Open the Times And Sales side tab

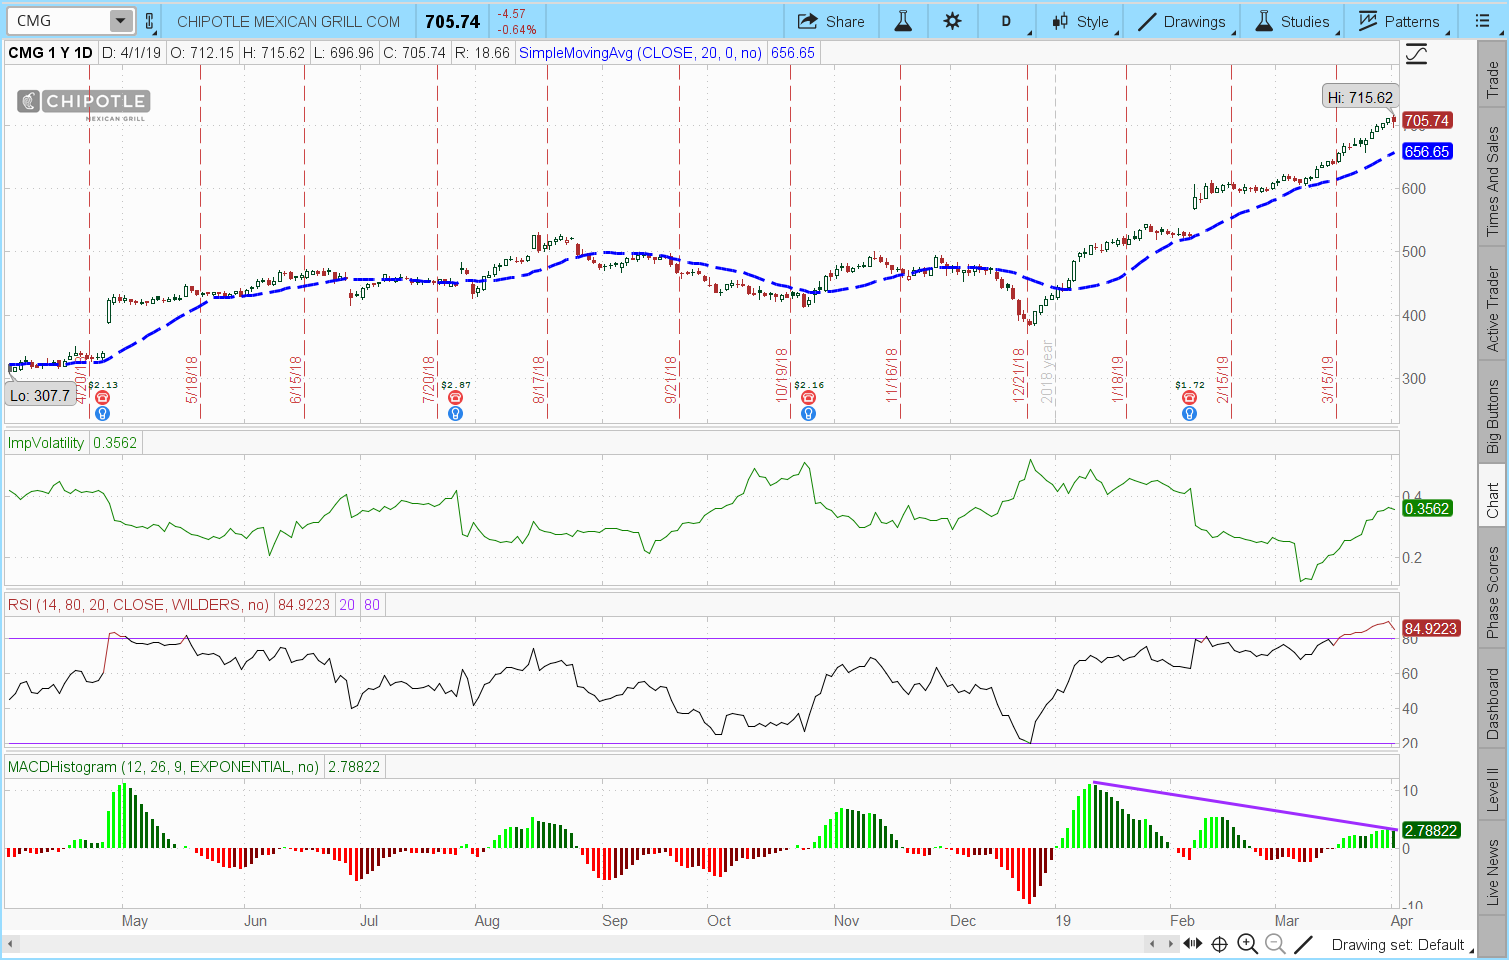1492,181
